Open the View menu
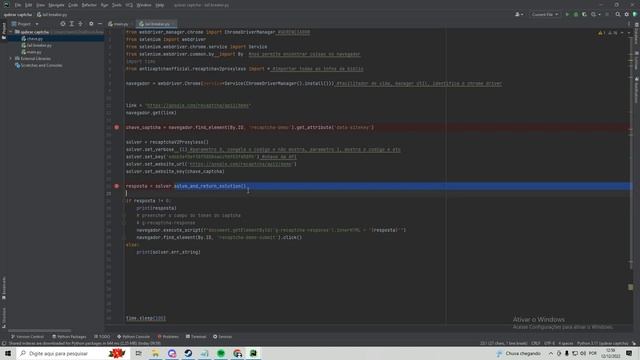The width and height of the screenshot is (640, 360). point(40,5)
